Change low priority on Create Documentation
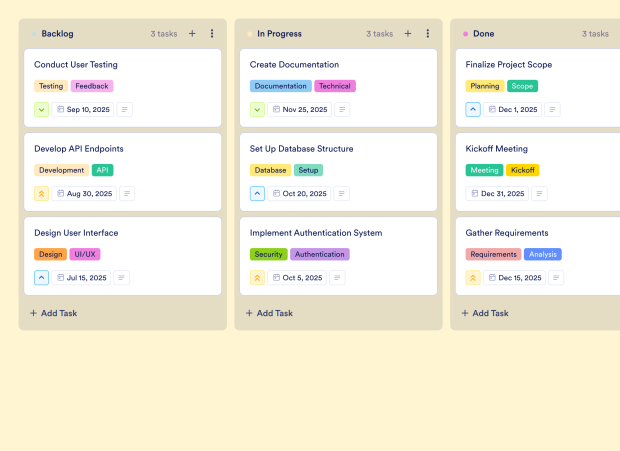This screenshot has width=620, height=451. click(x=257, y=109)
